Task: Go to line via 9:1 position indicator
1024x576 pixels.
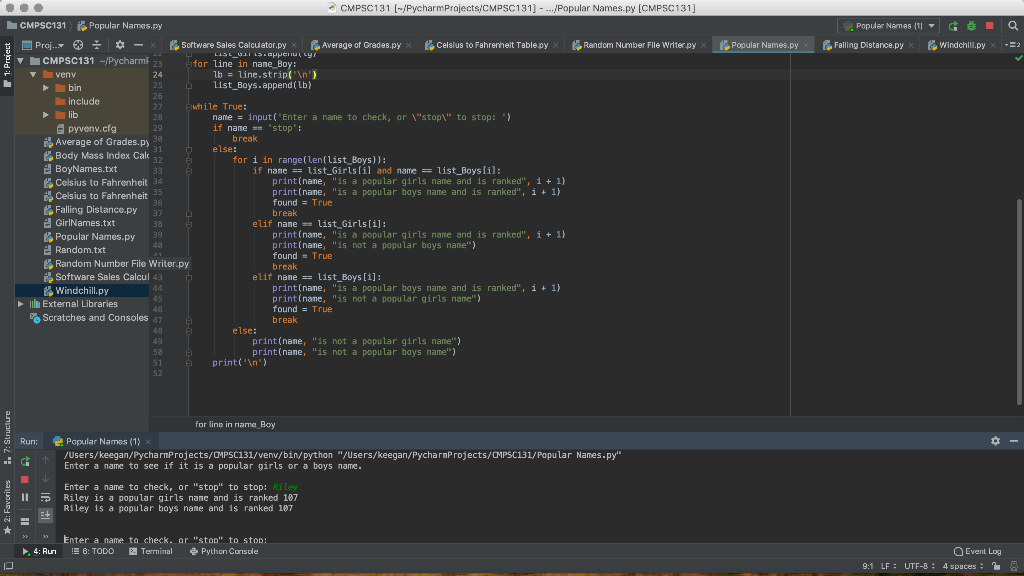Action: click(x=867, y=566)
